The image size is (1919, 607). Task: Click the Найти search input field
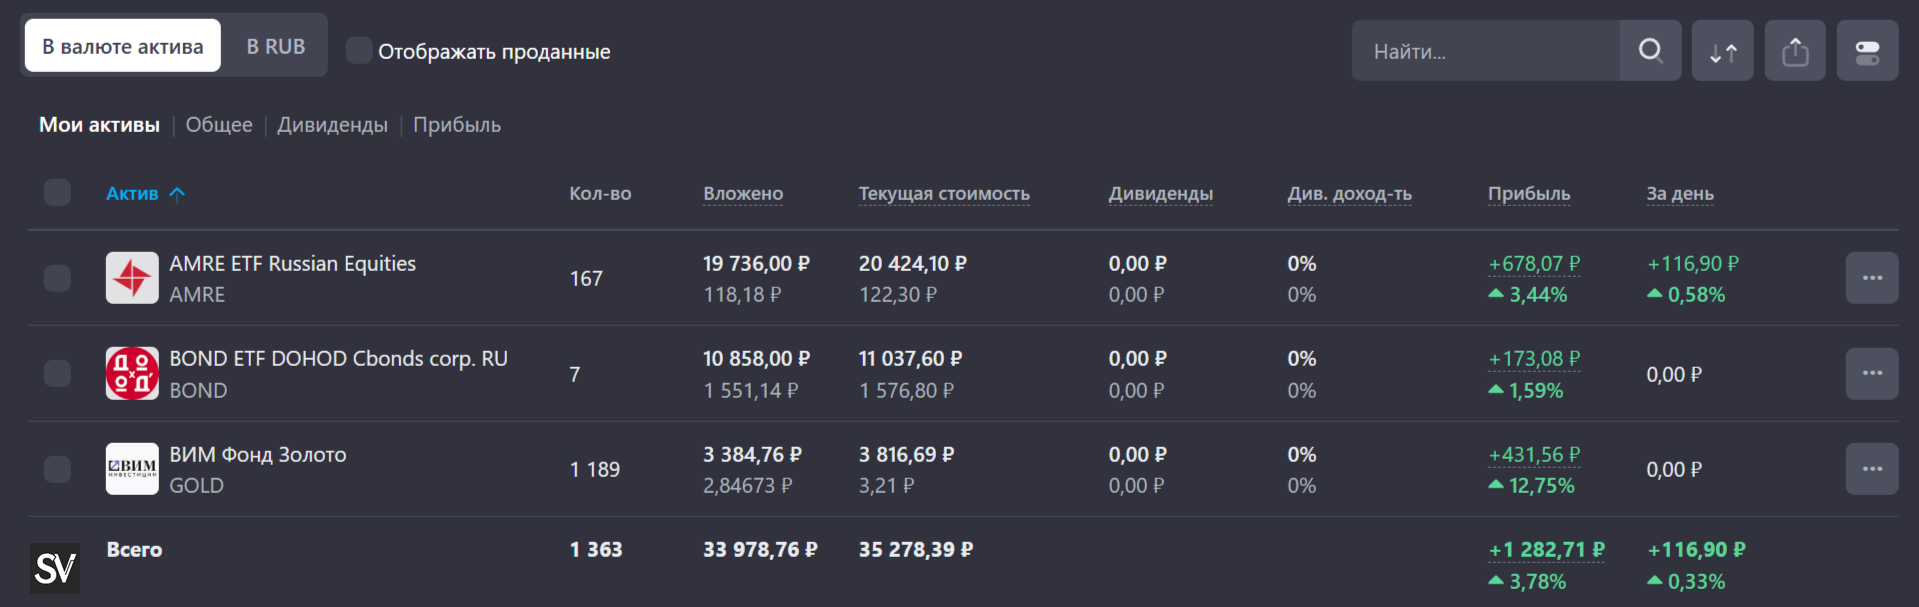coord(1485,51)
